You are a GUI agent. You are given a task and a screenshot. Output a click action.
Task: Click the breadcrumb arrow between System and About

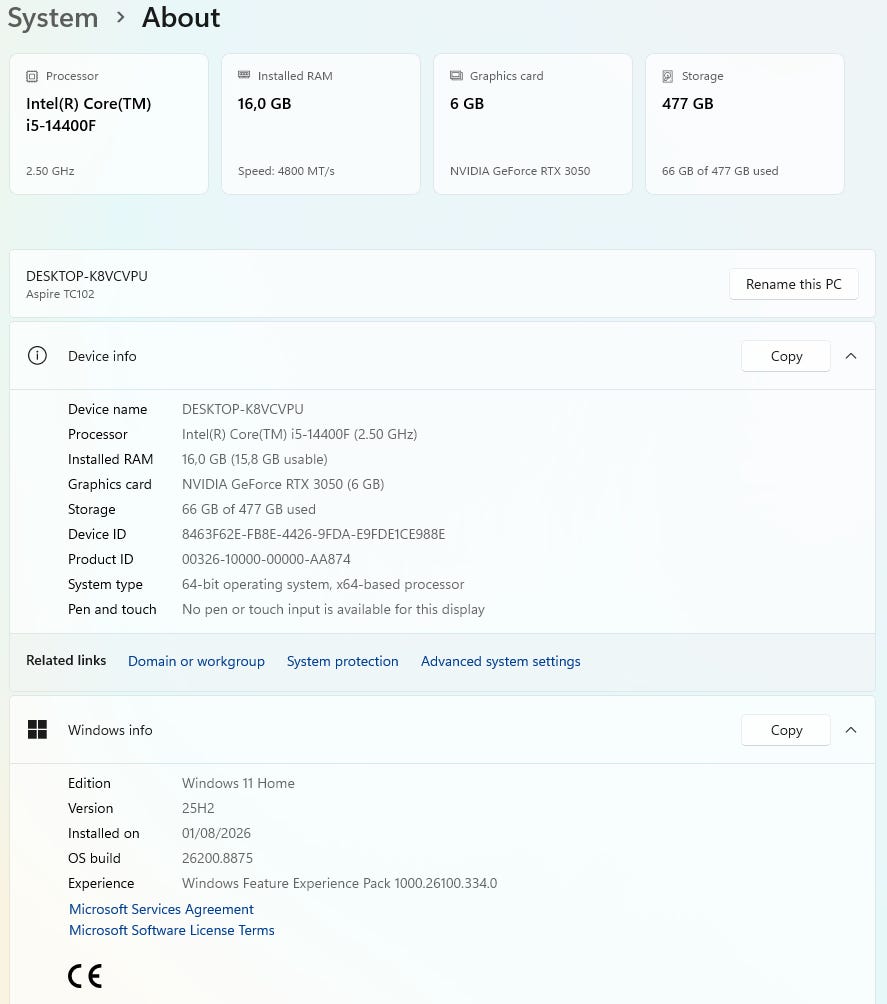pyautogui.click(x=120, y=17)
